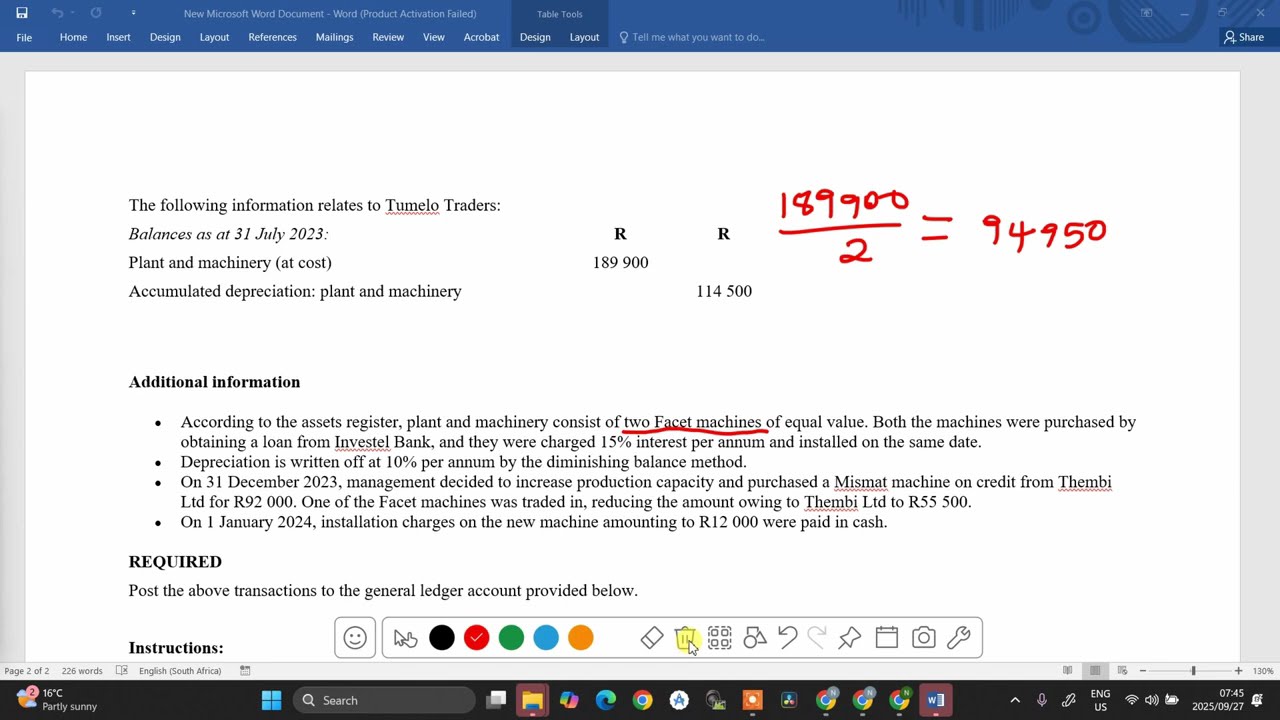Open the View ribbon tab
Viewport: 1280px width, 720px height.
click(433, 37)
